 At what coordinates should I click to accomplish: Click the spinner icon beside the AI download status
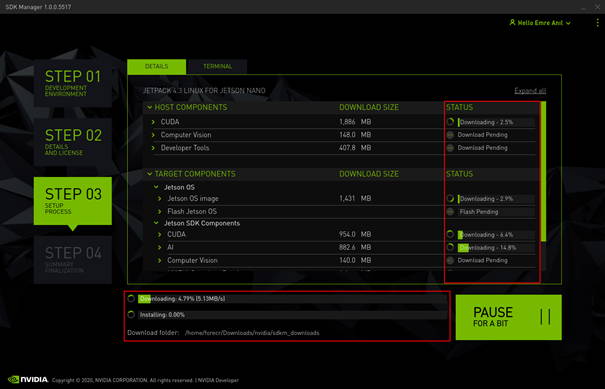450,247
